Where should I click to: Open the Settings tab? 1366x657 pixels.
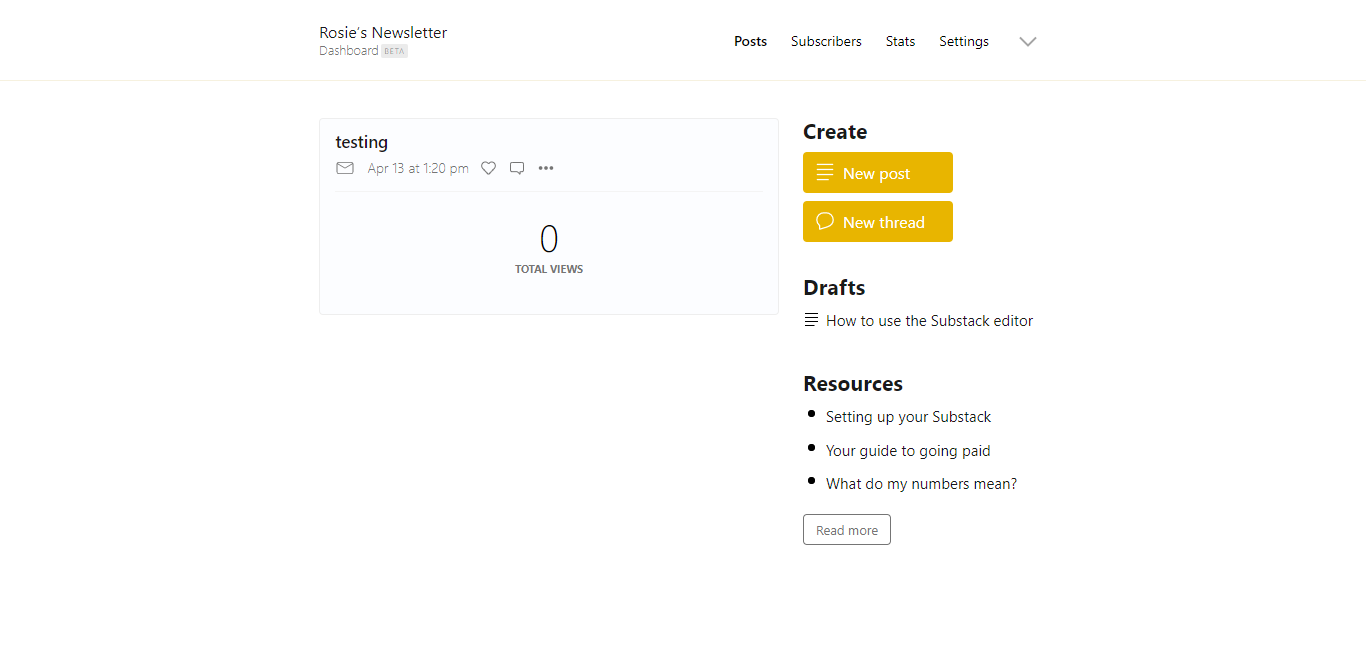coord(964,41)
